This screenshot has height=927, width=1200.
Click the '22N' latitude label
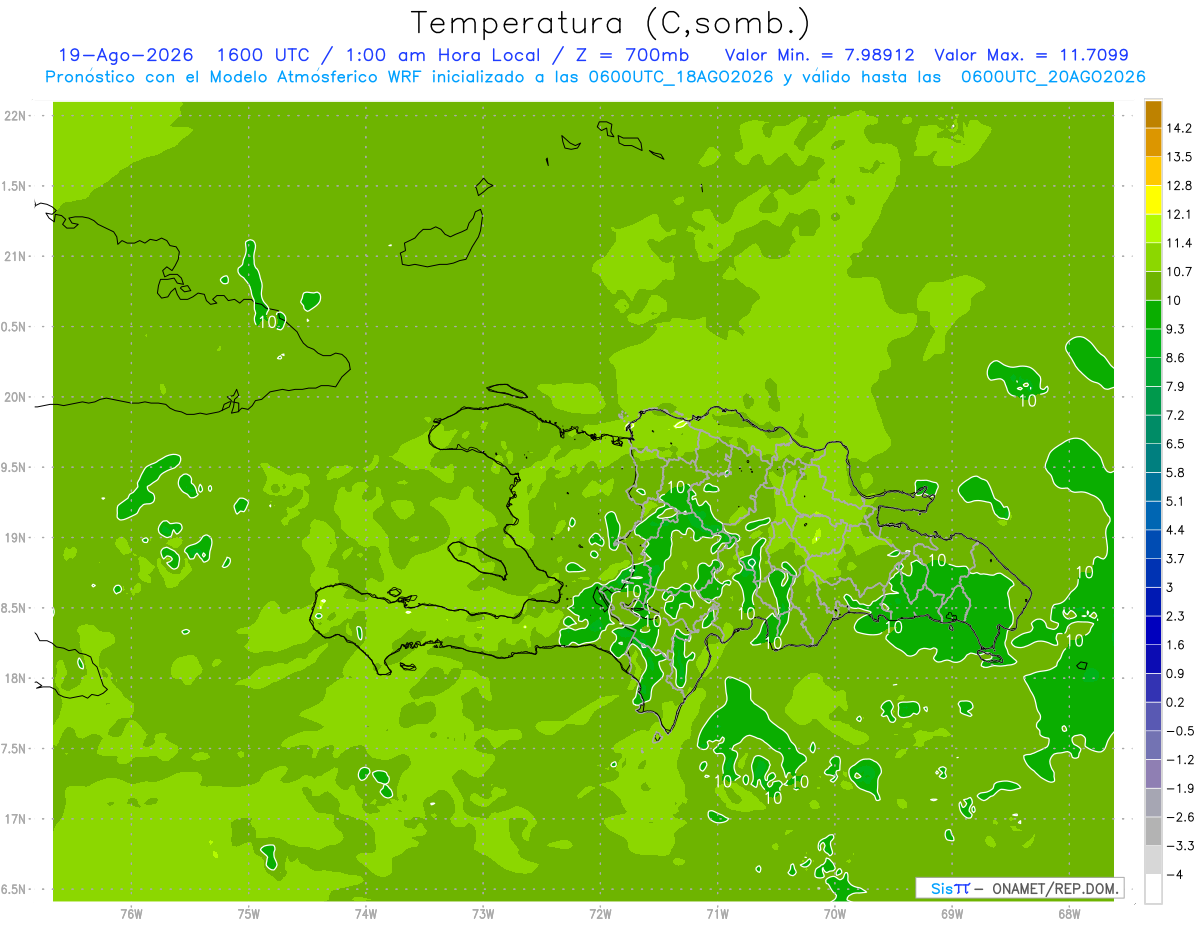coord(17,116)
